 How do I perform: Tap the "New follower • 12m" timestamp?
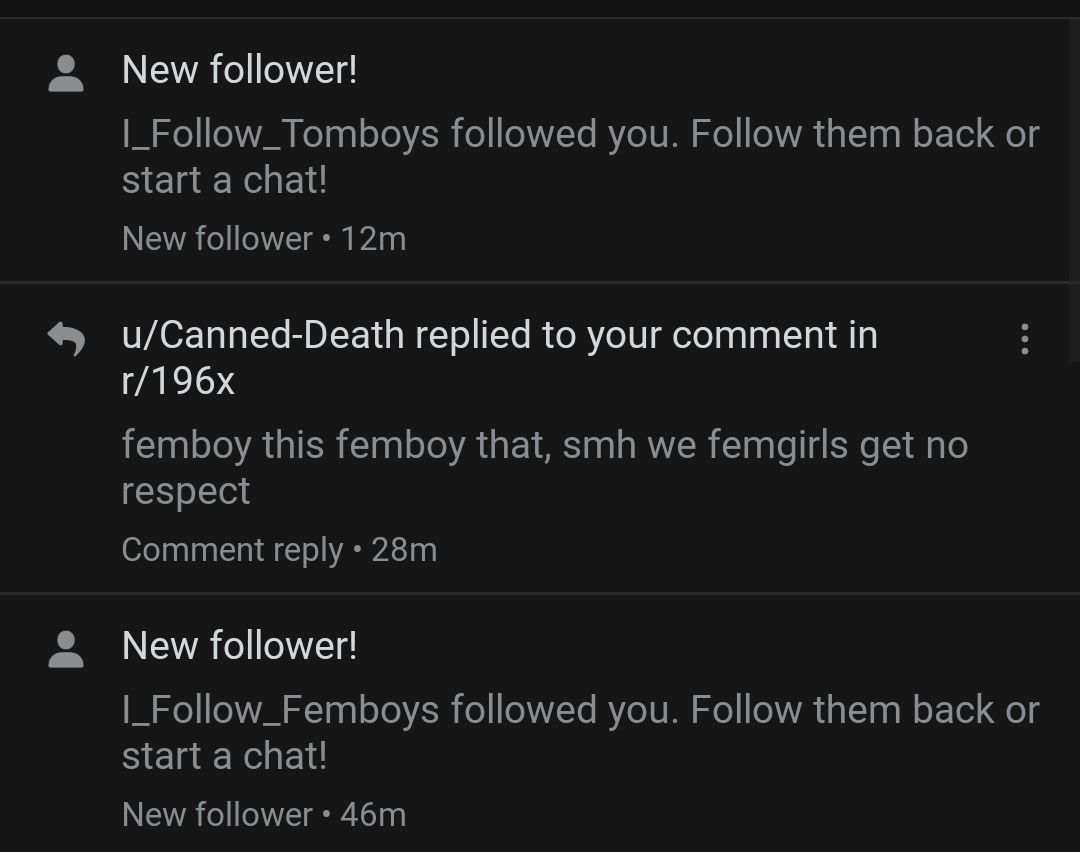tap(263, 239)
